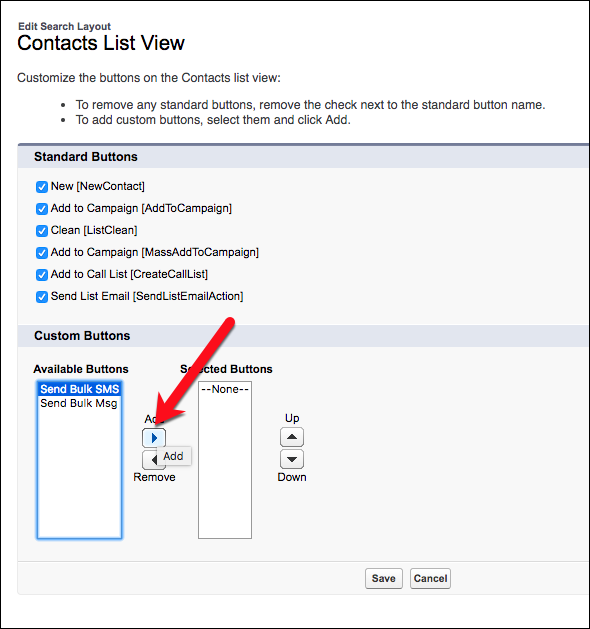This screenshot has width=590, height=629.
Task: Click the Down arrow button
Action: click(x=292, y=459)
